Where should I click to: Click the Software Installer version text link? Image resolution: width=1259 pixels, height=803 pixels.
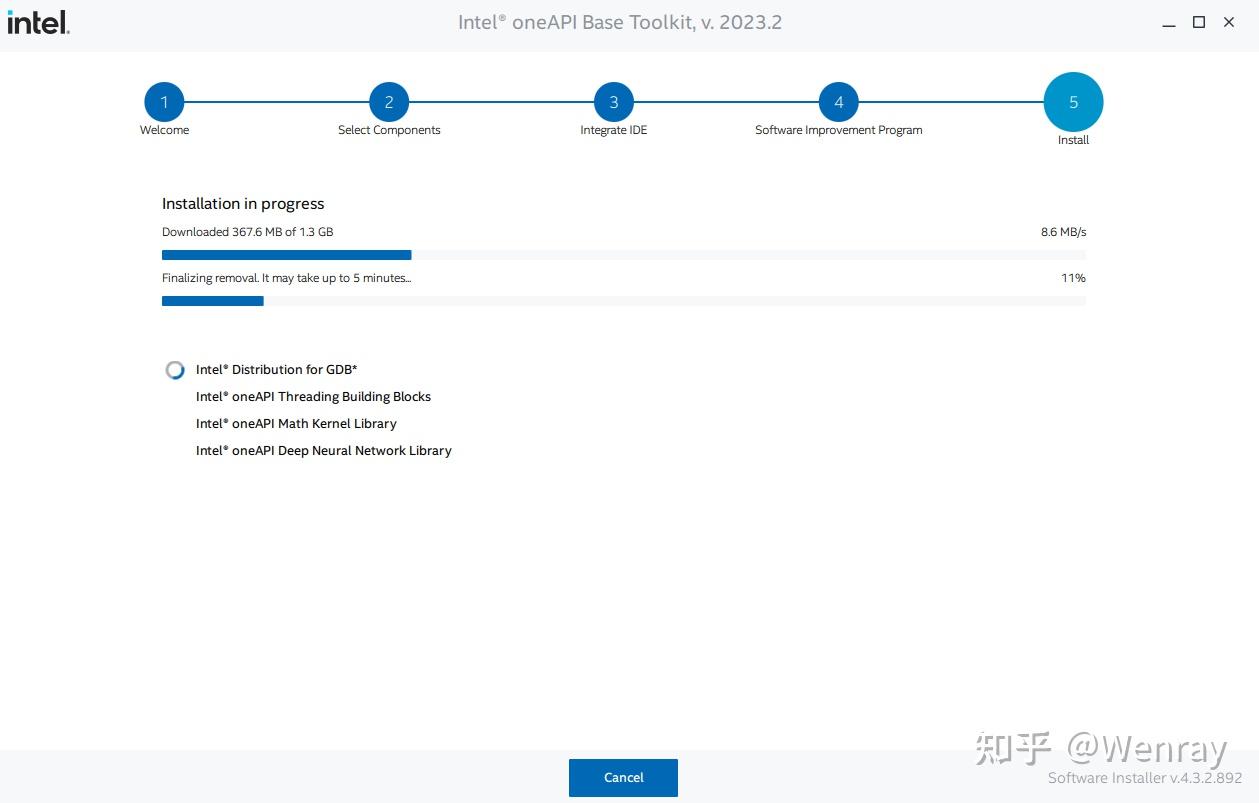(1146, 777)
